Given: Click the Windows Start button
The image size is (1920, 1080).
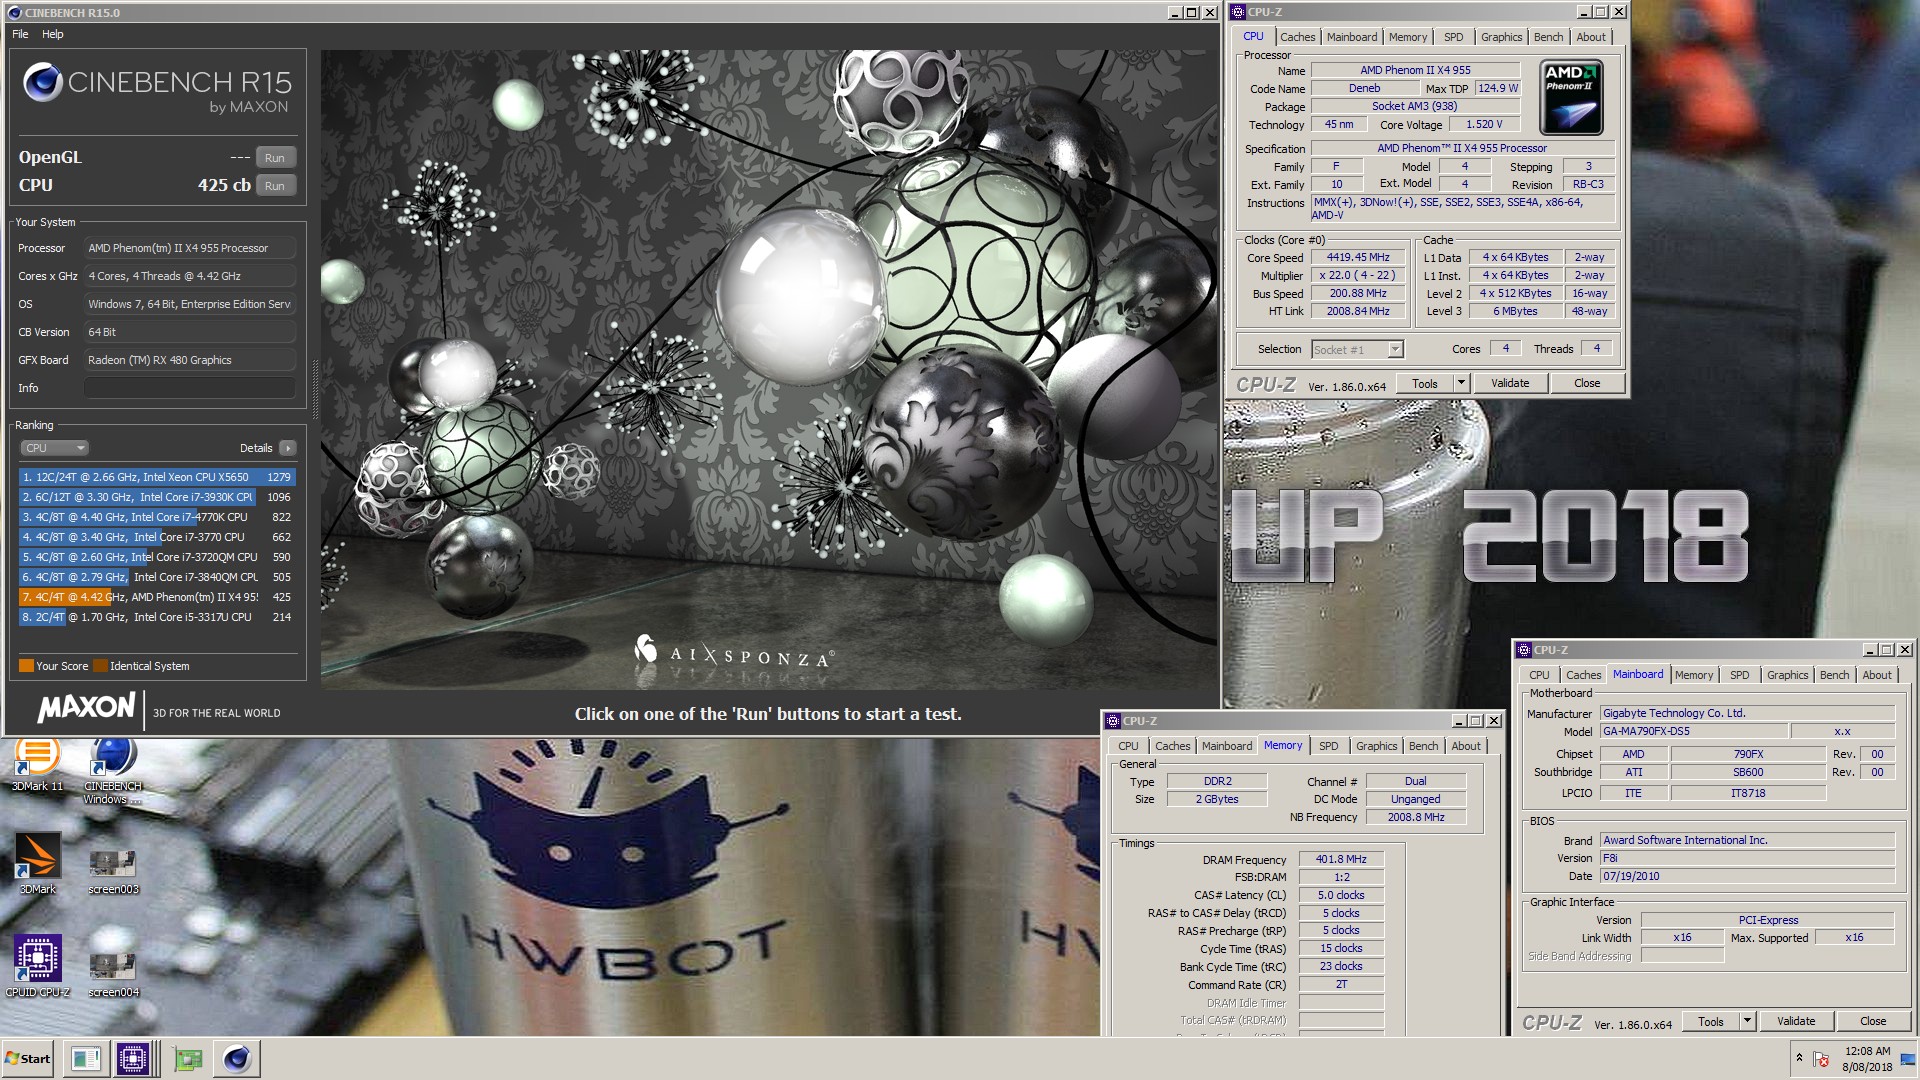Looking at the screenshot, I should point(28,1058).
